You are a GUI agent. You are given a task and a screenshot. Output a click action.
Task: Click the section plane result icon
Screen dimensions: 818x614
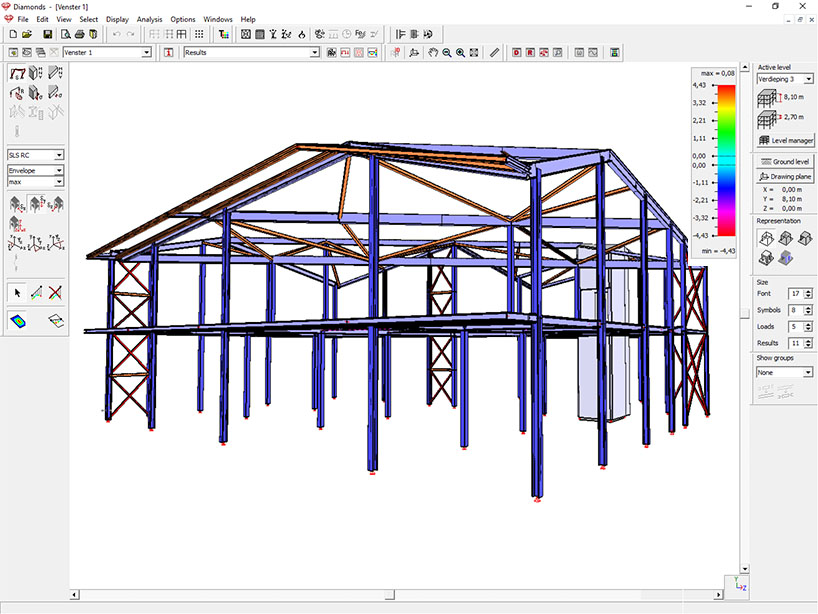click(x=55, y=320)
